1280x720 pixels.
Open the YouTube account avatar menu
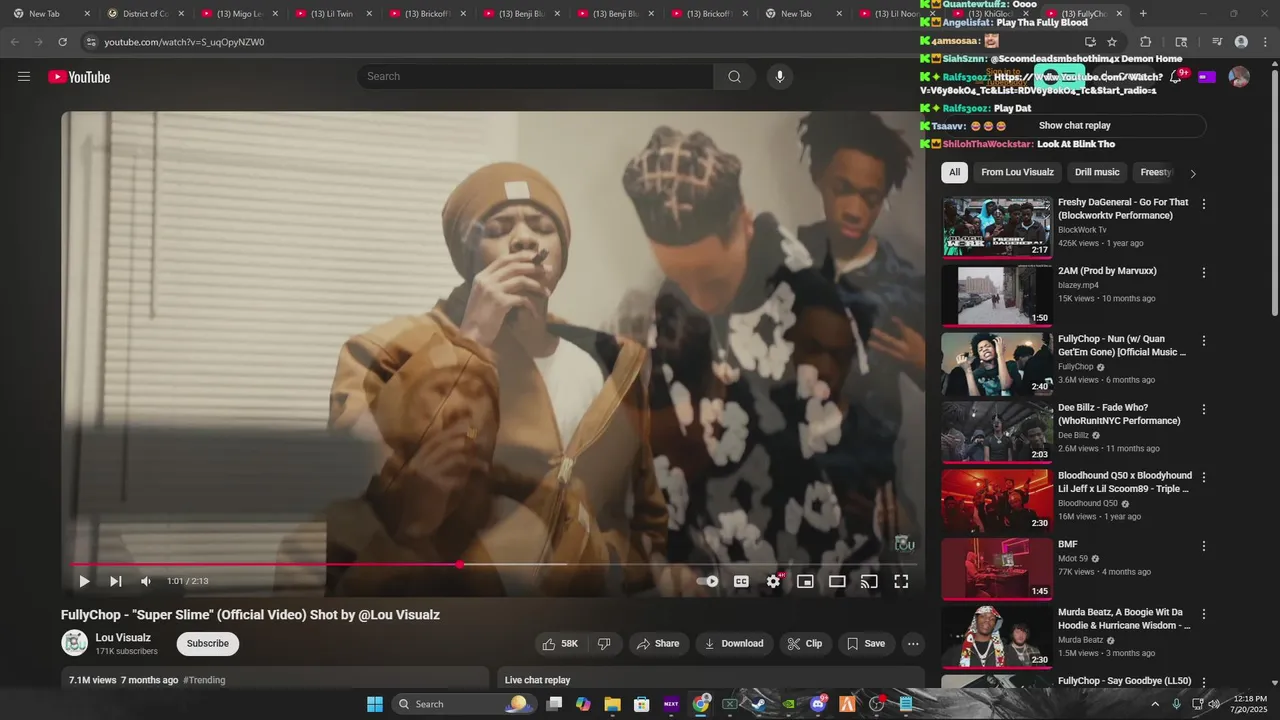[x=1239, y=77]
